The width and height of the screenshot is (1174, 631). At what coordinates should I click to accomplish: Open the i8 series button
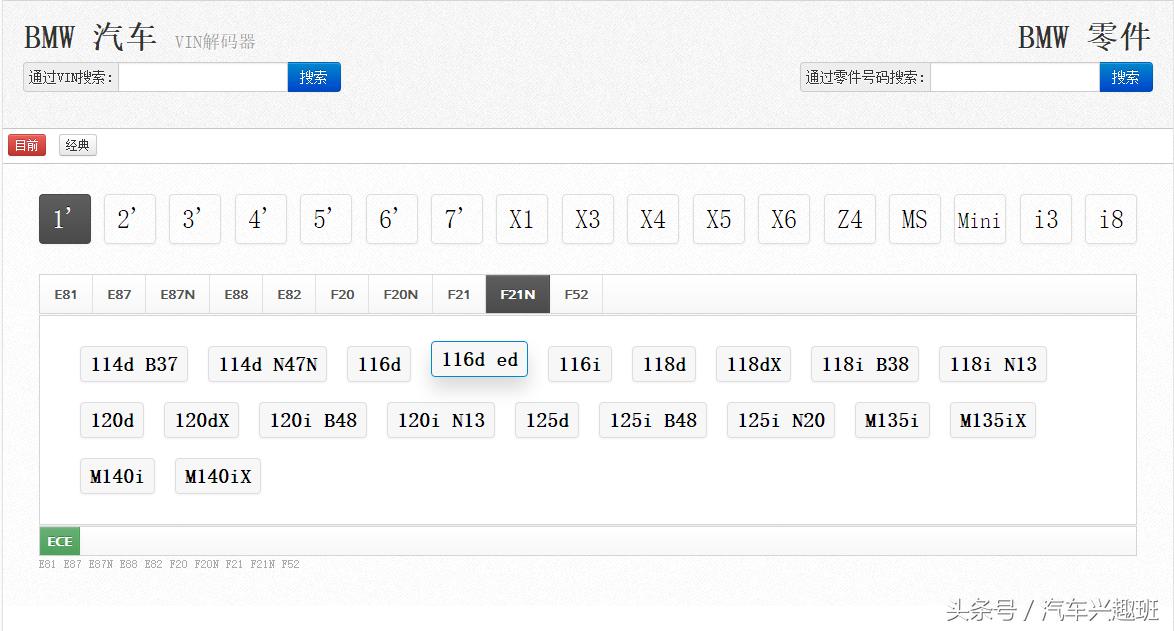1111,219
